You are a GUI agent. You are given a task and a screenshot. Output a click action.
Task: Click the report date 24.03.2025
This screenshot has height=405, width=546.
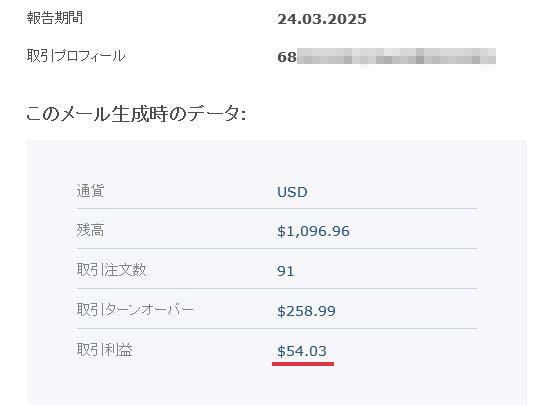pyautogui.click(x=322, y=19)
